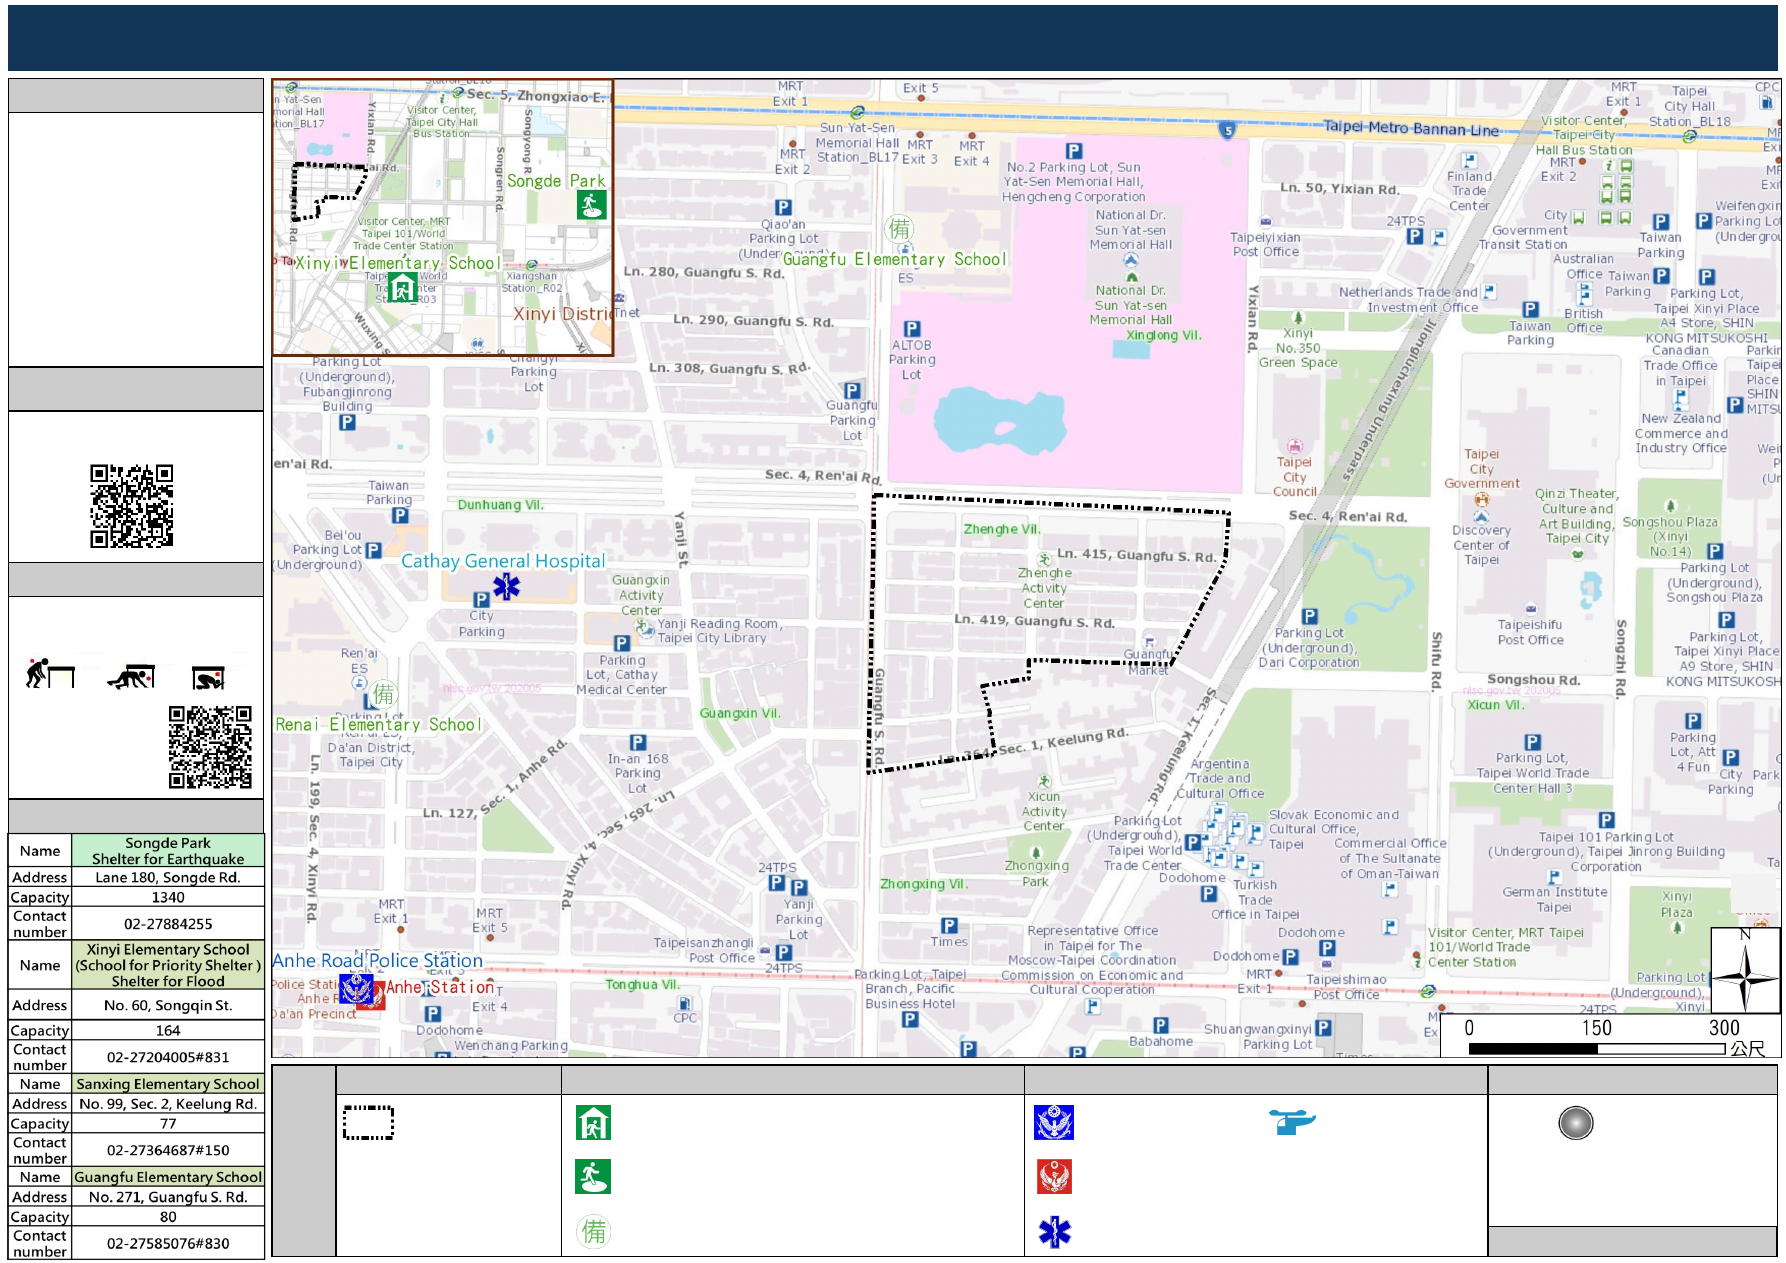This screenshot has height=1263, width=1786.
Task: Click the Guangfu Parking Lot P icon
Action: [852, 391]
